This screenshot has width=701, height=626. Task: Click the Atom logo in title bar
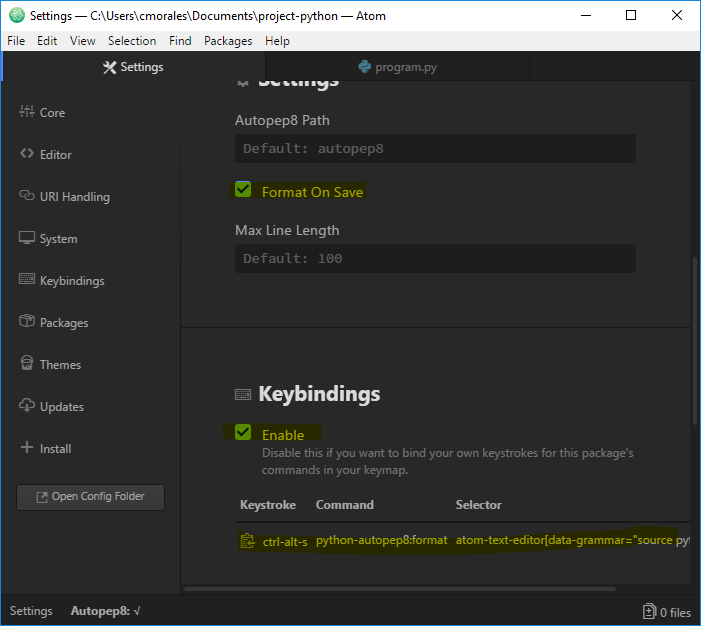tap(17, 16)
